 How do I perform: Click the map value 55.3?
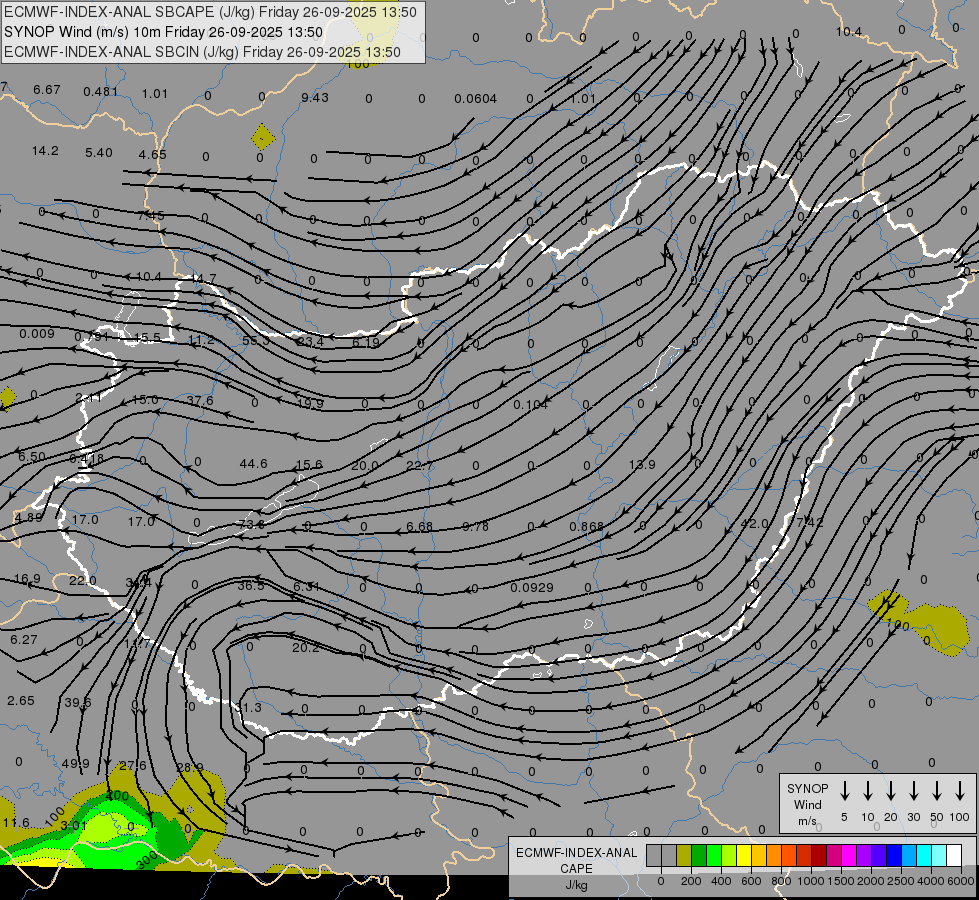tap(255, 340)
